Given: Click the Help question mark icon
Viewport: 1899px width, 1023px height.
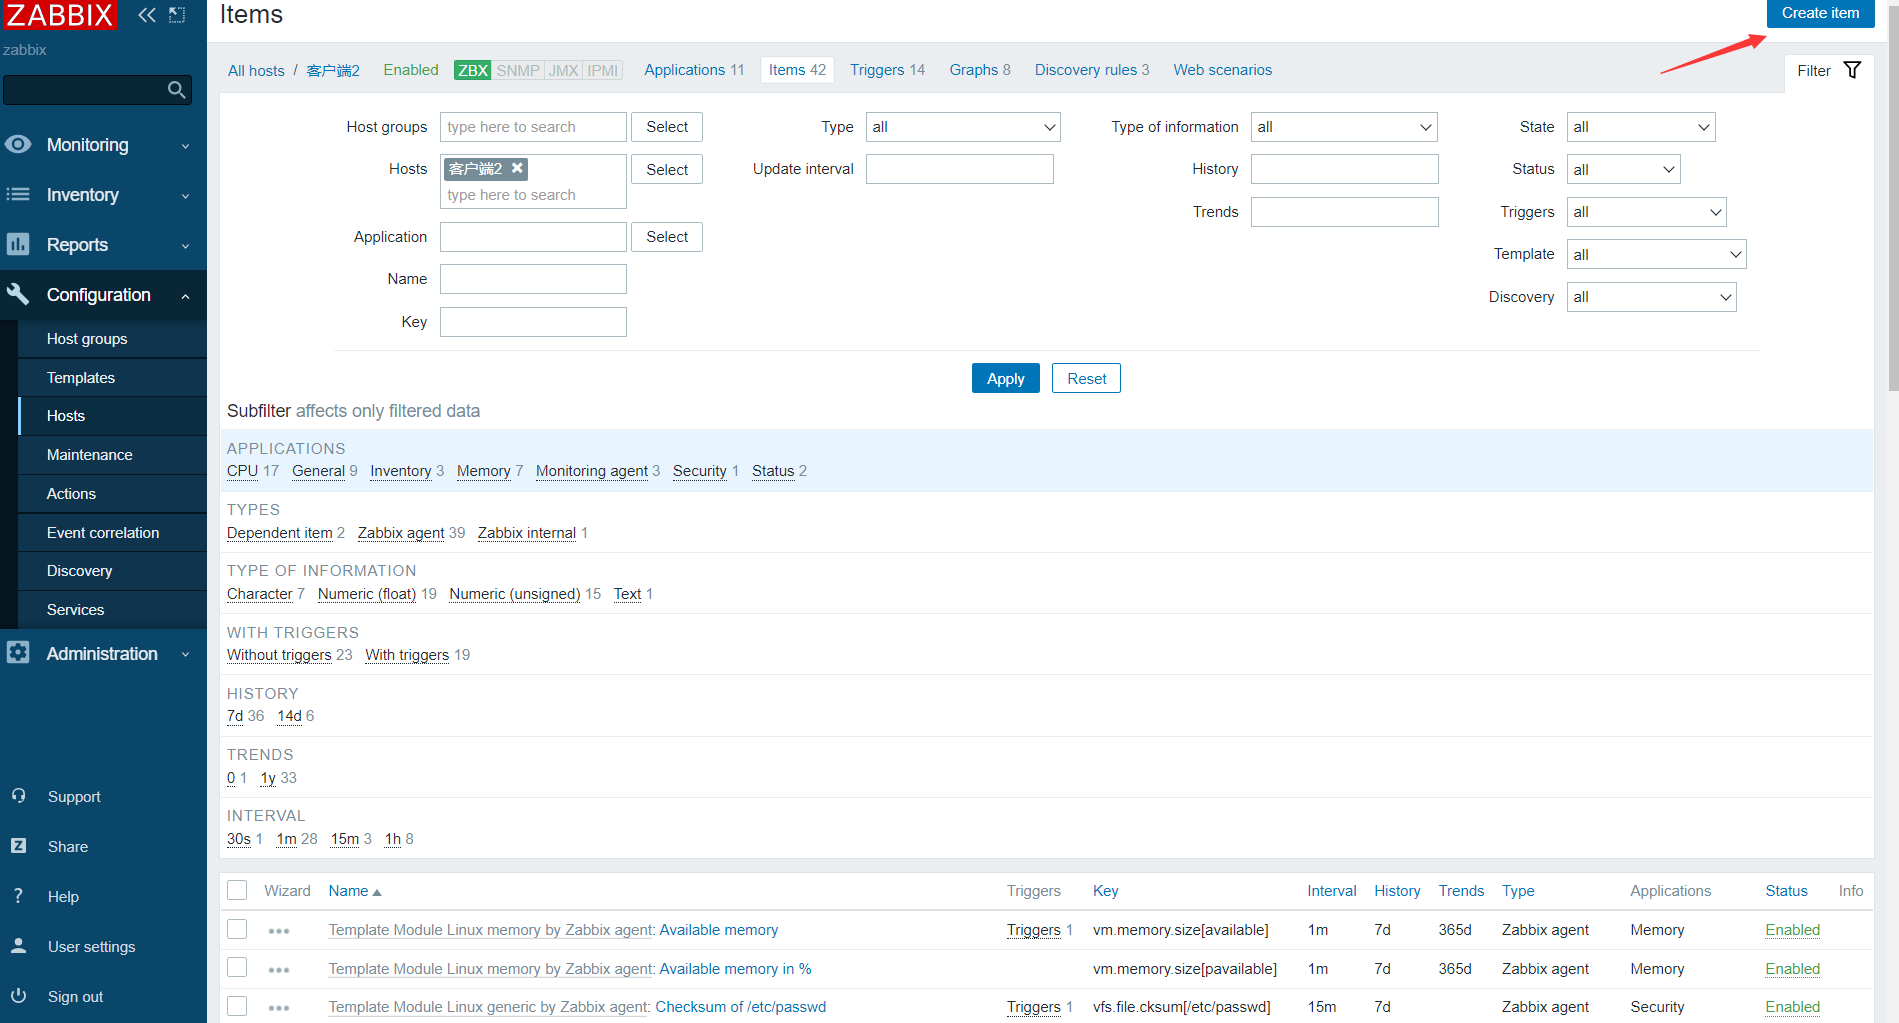Looking at the screenshot, I should (18, 896).
